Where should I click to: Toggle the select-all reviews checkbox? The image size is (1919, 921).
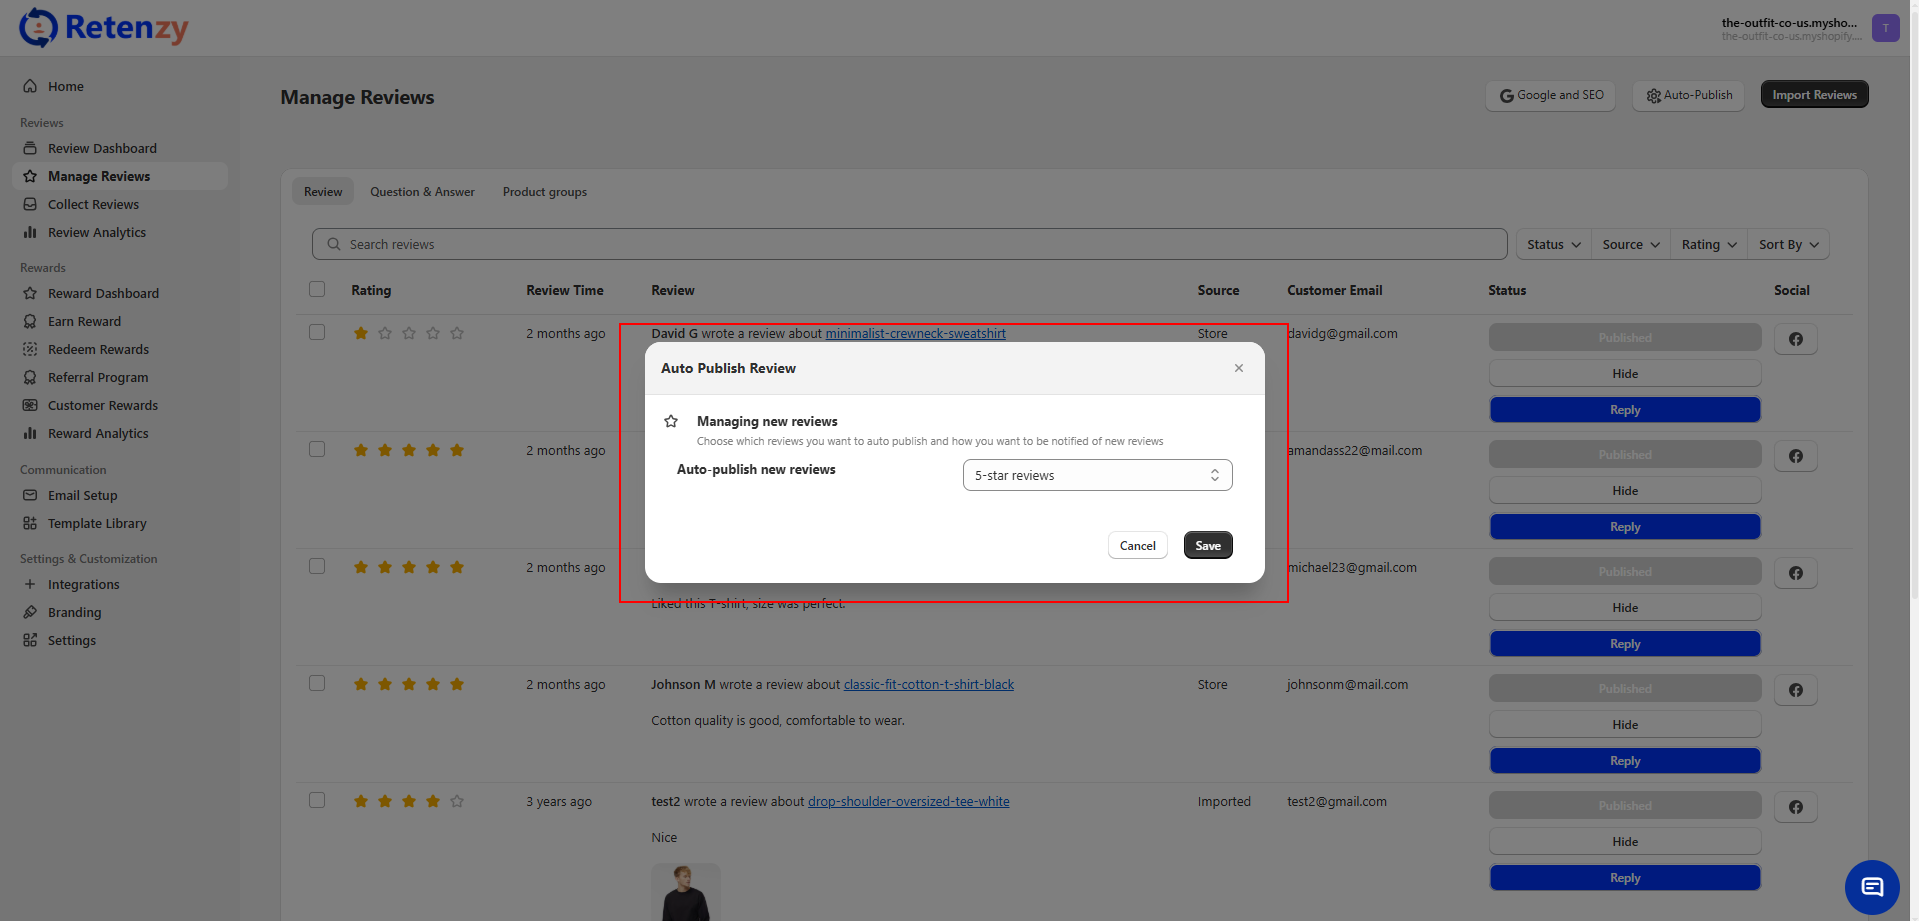tap(317, 289)
